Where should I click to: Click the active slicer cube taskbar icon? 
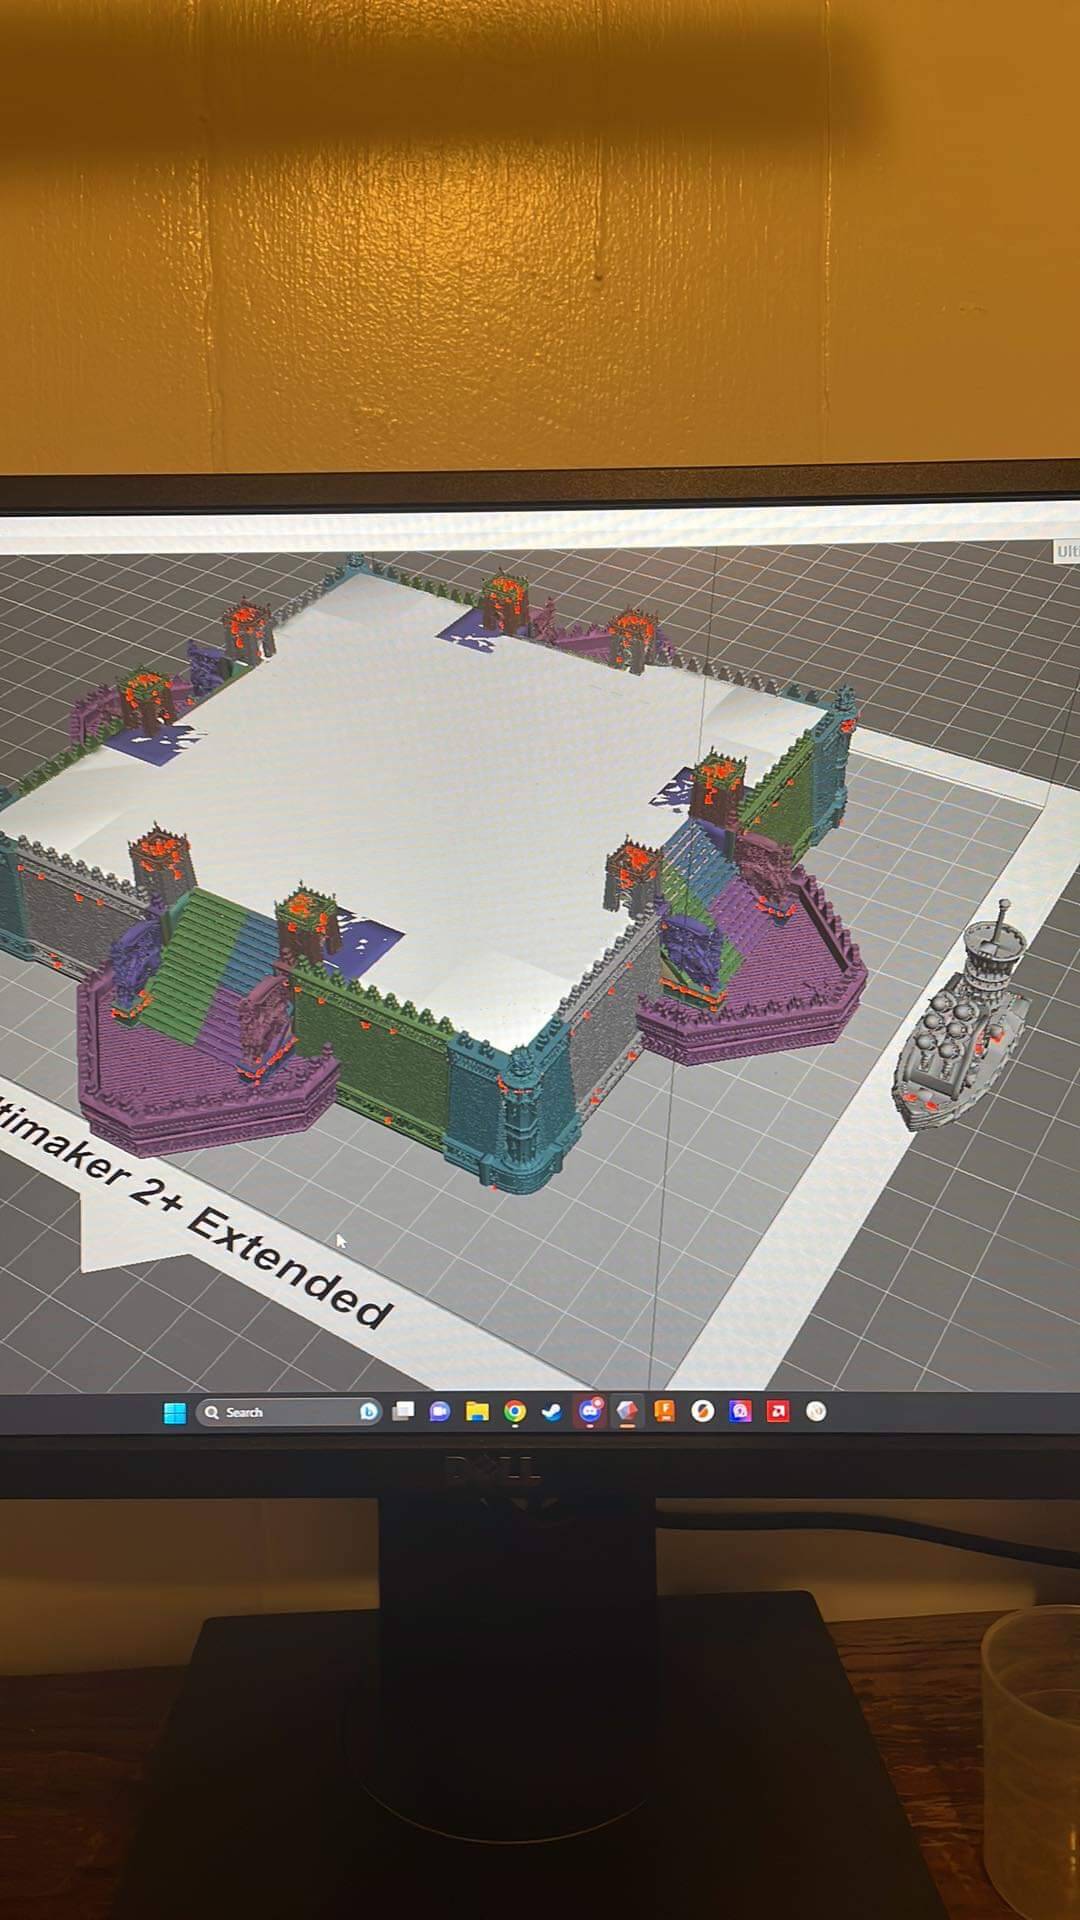(x=627, y=1411)
